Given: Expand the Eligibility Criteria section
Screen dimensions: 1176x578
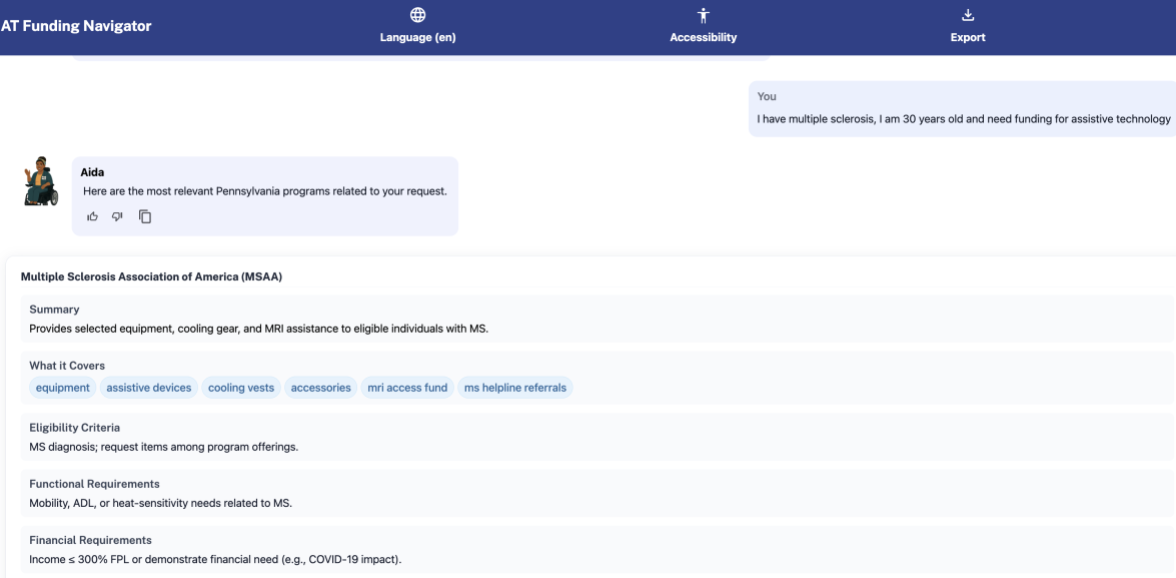Looking at the screenshot, I should 77,427.
